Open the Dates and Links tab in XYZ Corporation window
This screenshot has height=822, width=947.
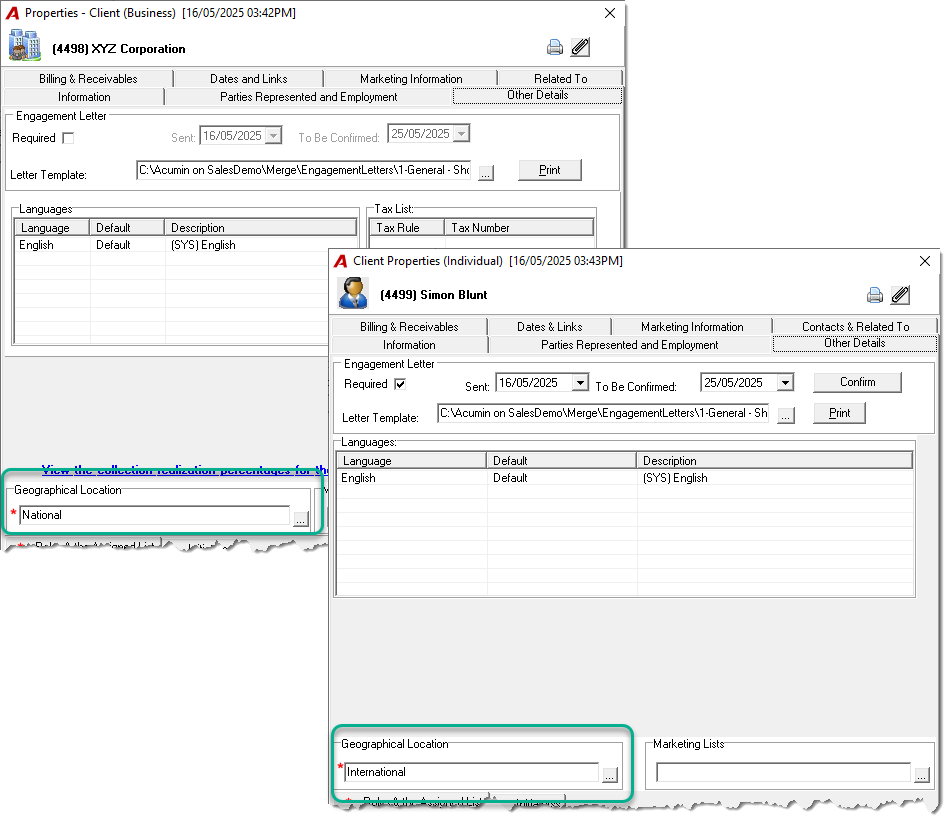coord(248,79)
